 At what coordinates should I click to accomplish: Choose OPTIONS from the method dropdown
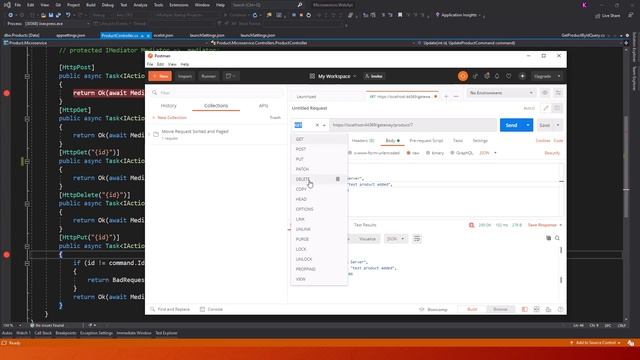(x=319, y=209)
